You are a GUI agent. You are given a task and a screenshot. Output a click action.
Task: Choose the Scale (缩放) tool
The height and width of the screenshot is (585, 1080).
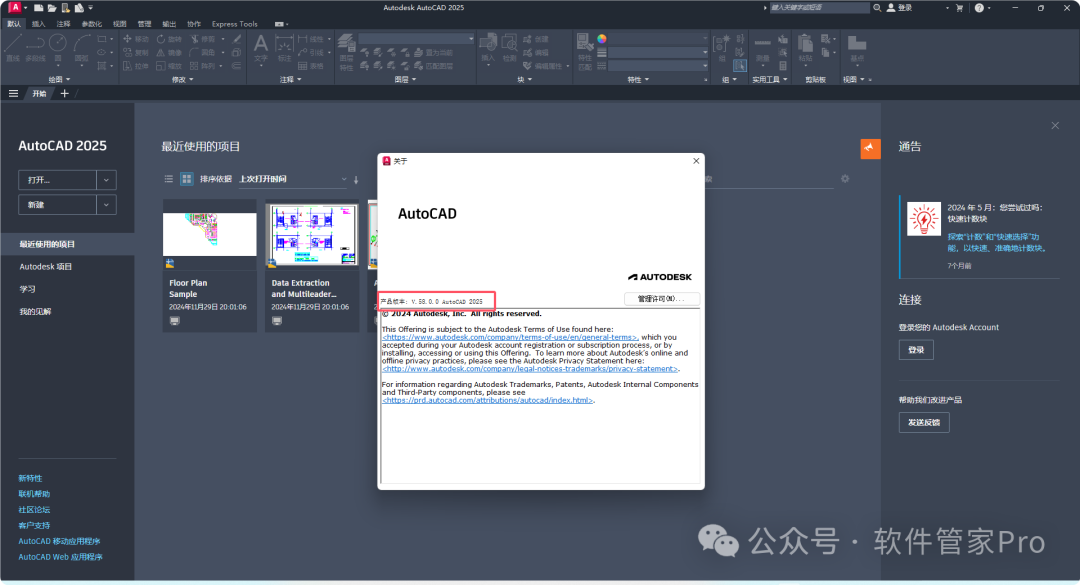169,66
